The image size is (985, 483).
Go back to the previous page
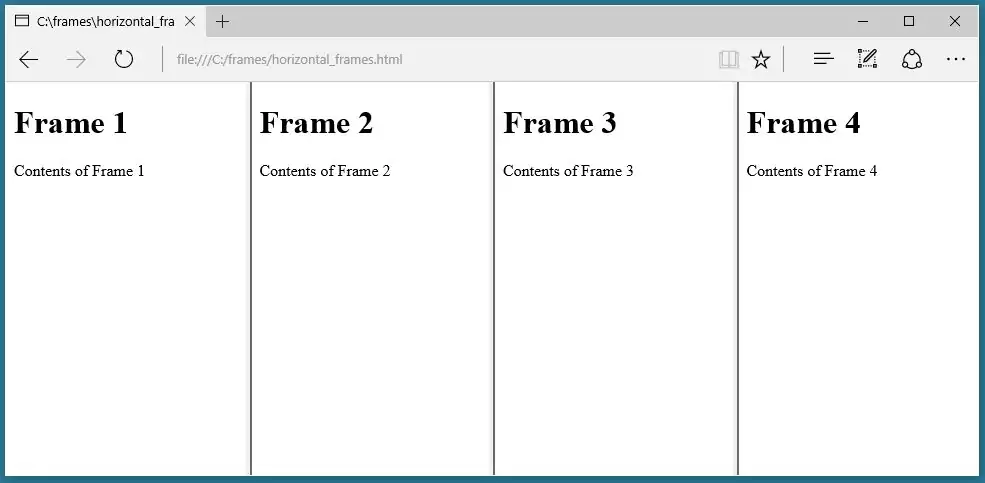tap(29, 60)
